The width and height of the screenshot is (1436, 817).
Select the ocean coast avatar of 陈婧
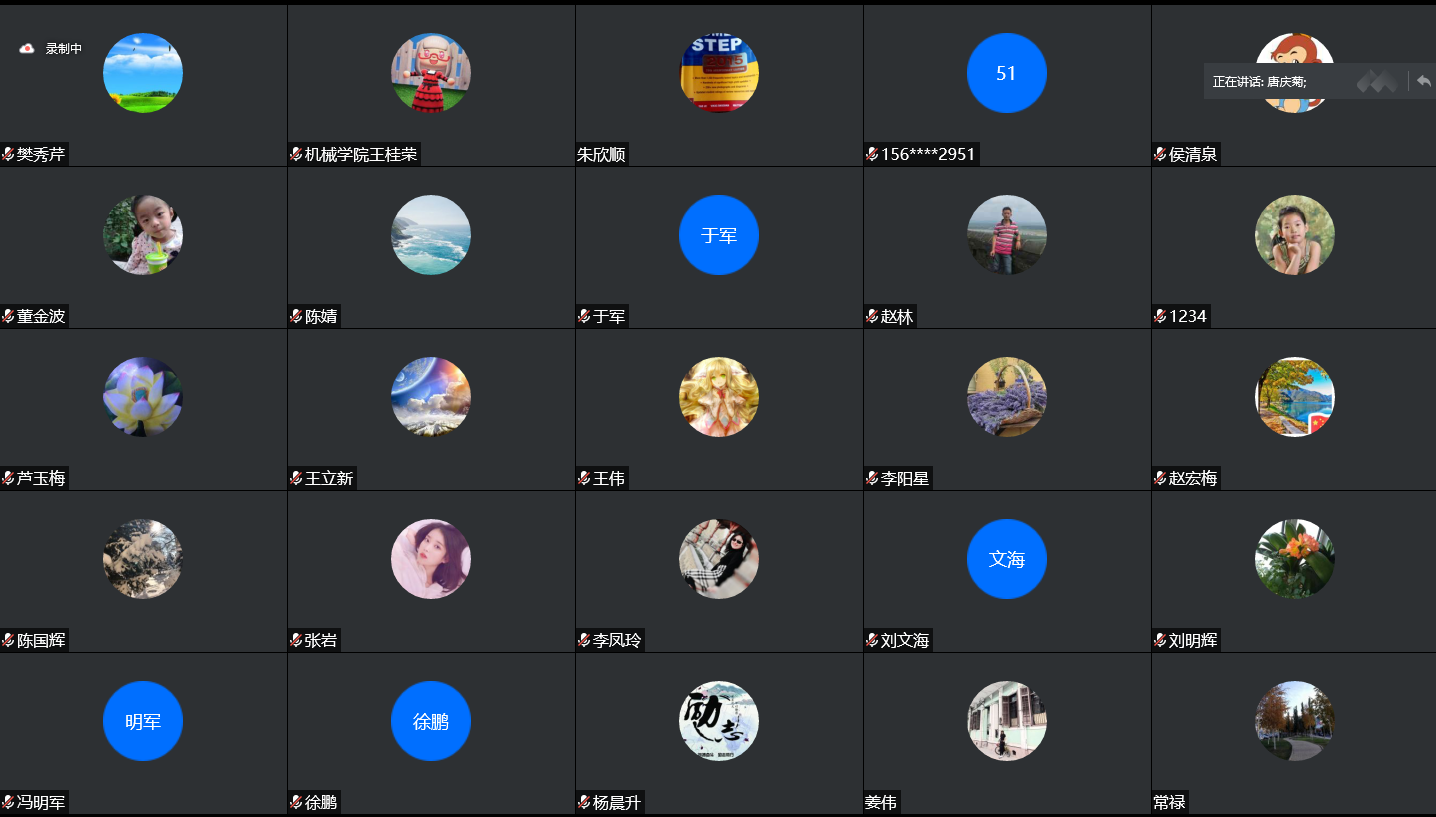431,235
